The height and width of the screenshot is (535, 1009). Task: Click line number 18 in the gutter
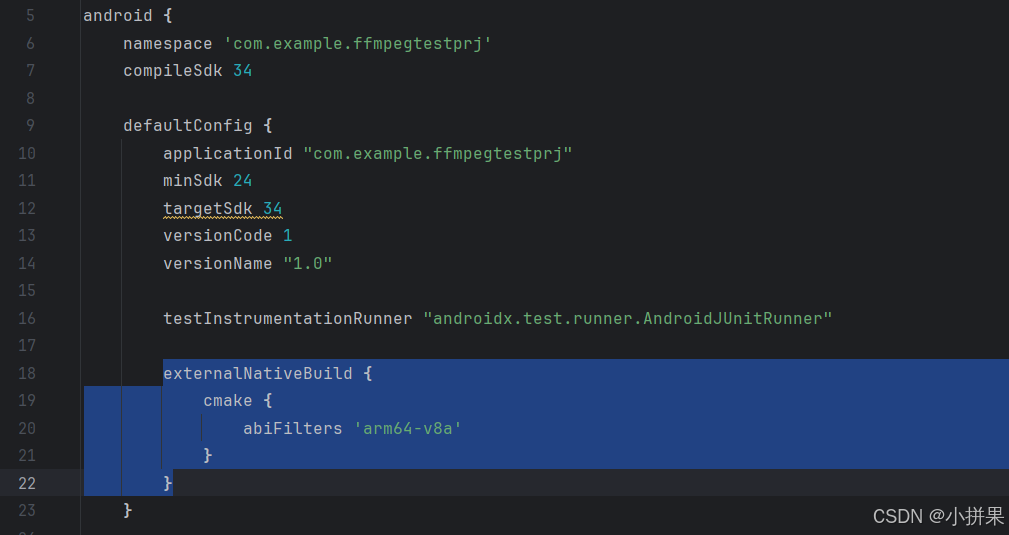tap(26, 373)
